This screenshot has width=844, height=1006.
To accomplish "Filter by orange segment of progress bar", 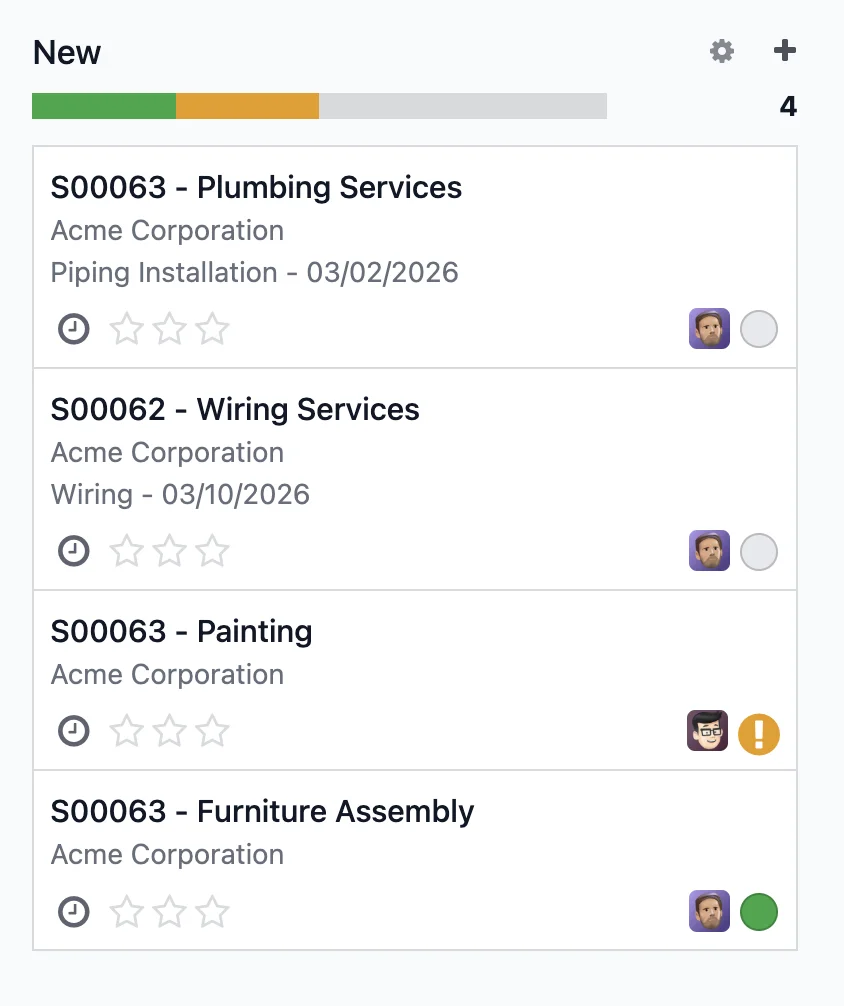I will tap(247, 106).
